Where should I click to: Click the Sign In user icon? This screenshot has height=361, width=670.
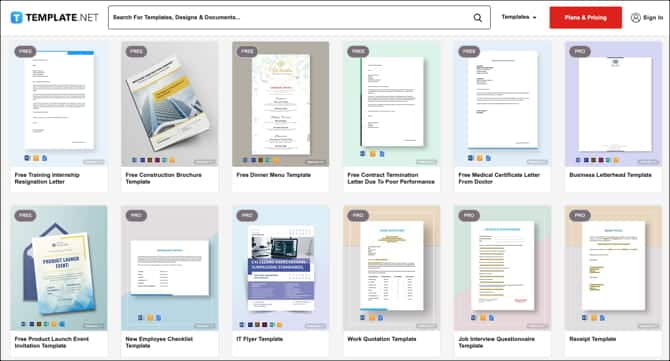635,18
